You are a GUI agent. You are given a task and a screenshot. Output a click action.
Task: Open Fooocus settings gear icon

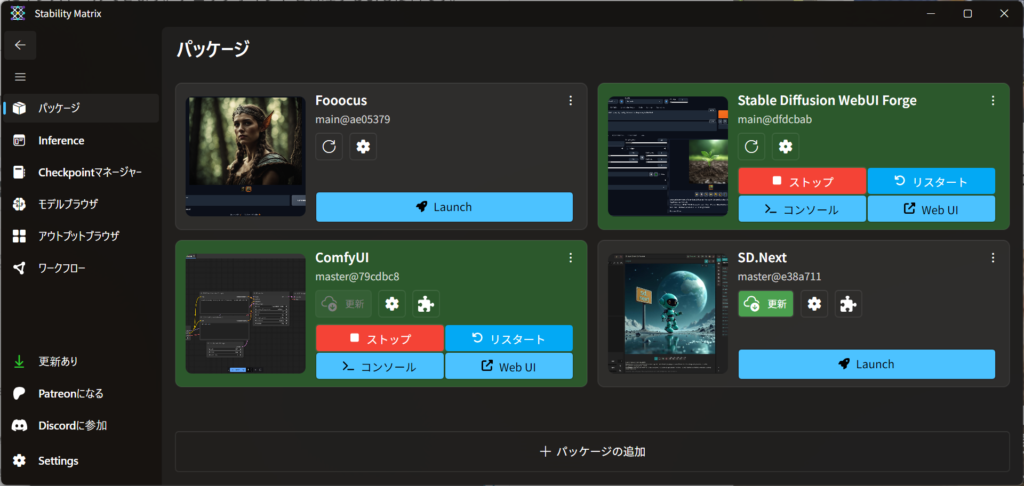[363, 147]
